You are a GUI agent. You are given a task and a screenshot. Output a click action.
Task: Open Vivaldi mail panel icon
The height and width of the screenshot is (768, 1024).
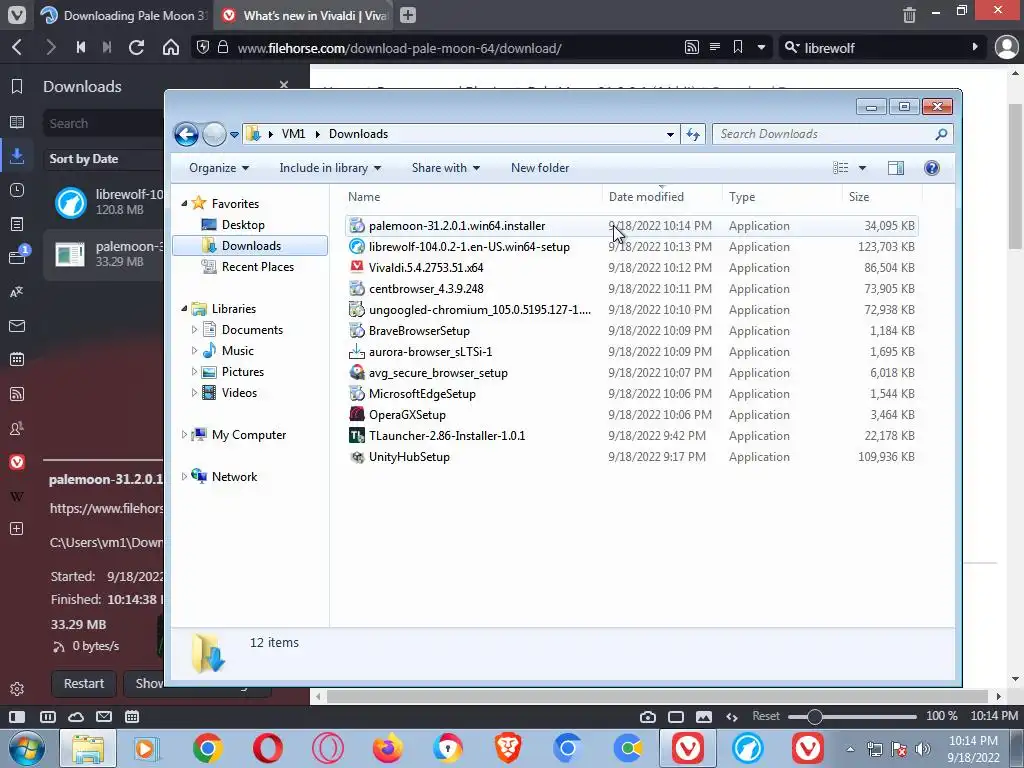coord(17,326)
